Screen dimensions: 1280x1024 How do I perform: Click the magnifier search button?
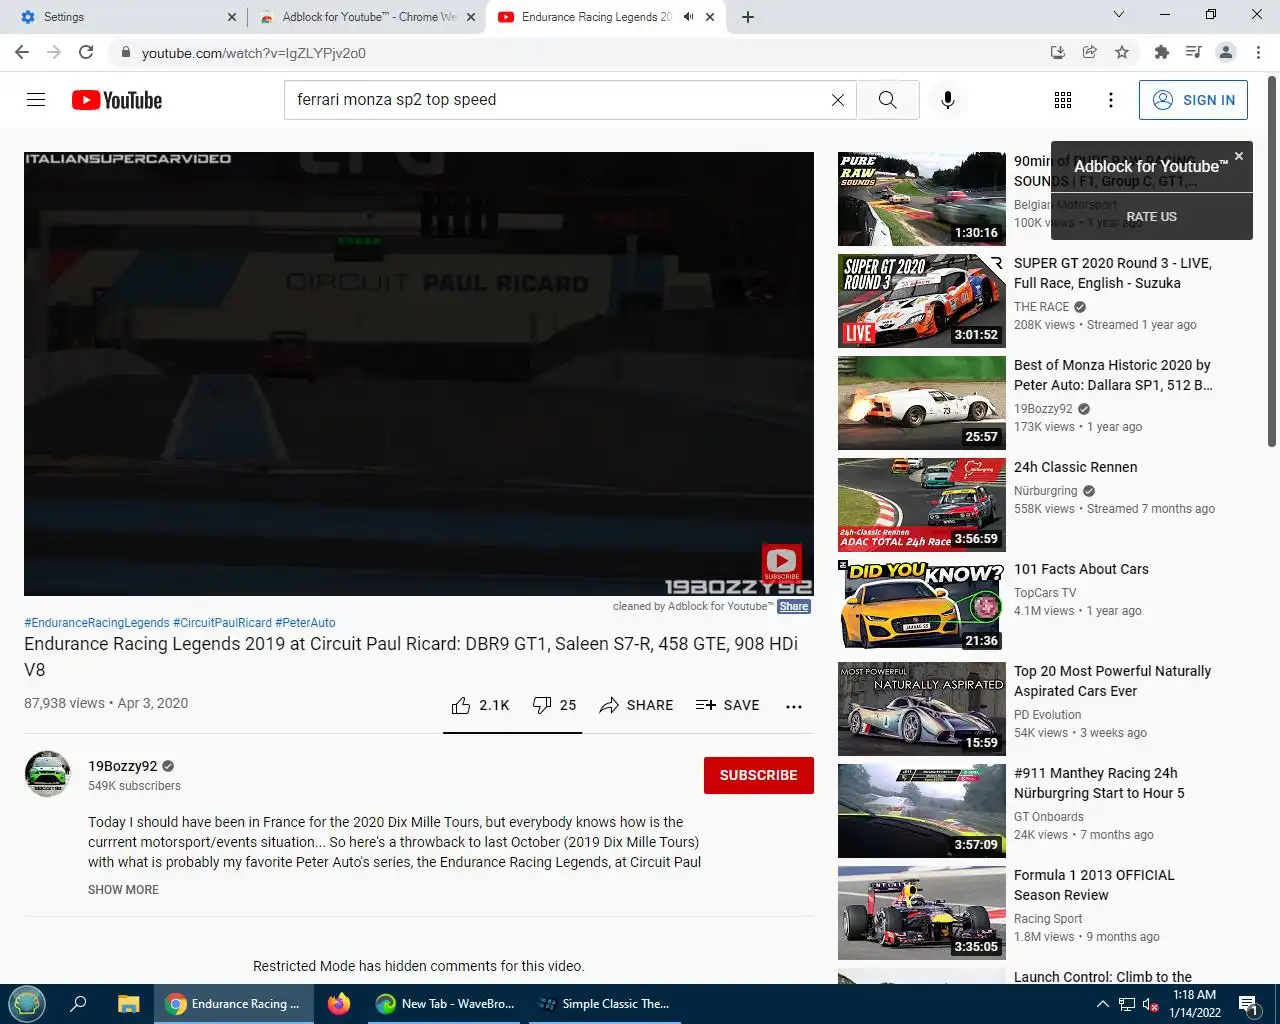coord(888,100)
